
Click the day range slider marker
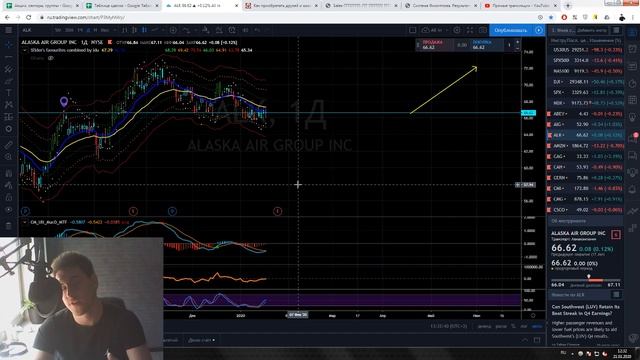coord(589,277)
